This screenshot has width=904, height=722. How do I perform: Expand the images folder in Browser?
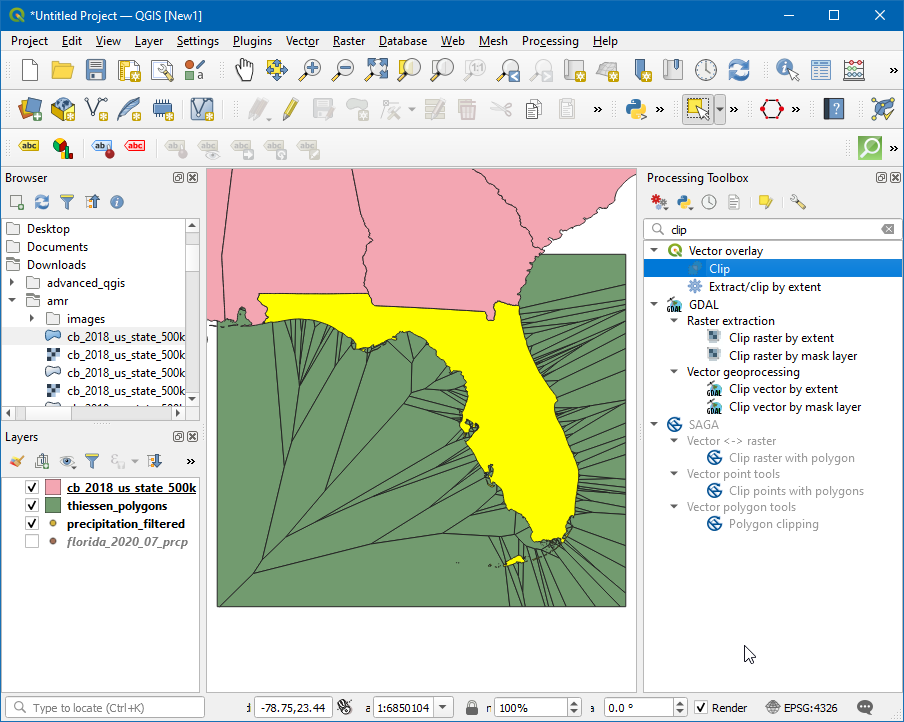[32, 319]
